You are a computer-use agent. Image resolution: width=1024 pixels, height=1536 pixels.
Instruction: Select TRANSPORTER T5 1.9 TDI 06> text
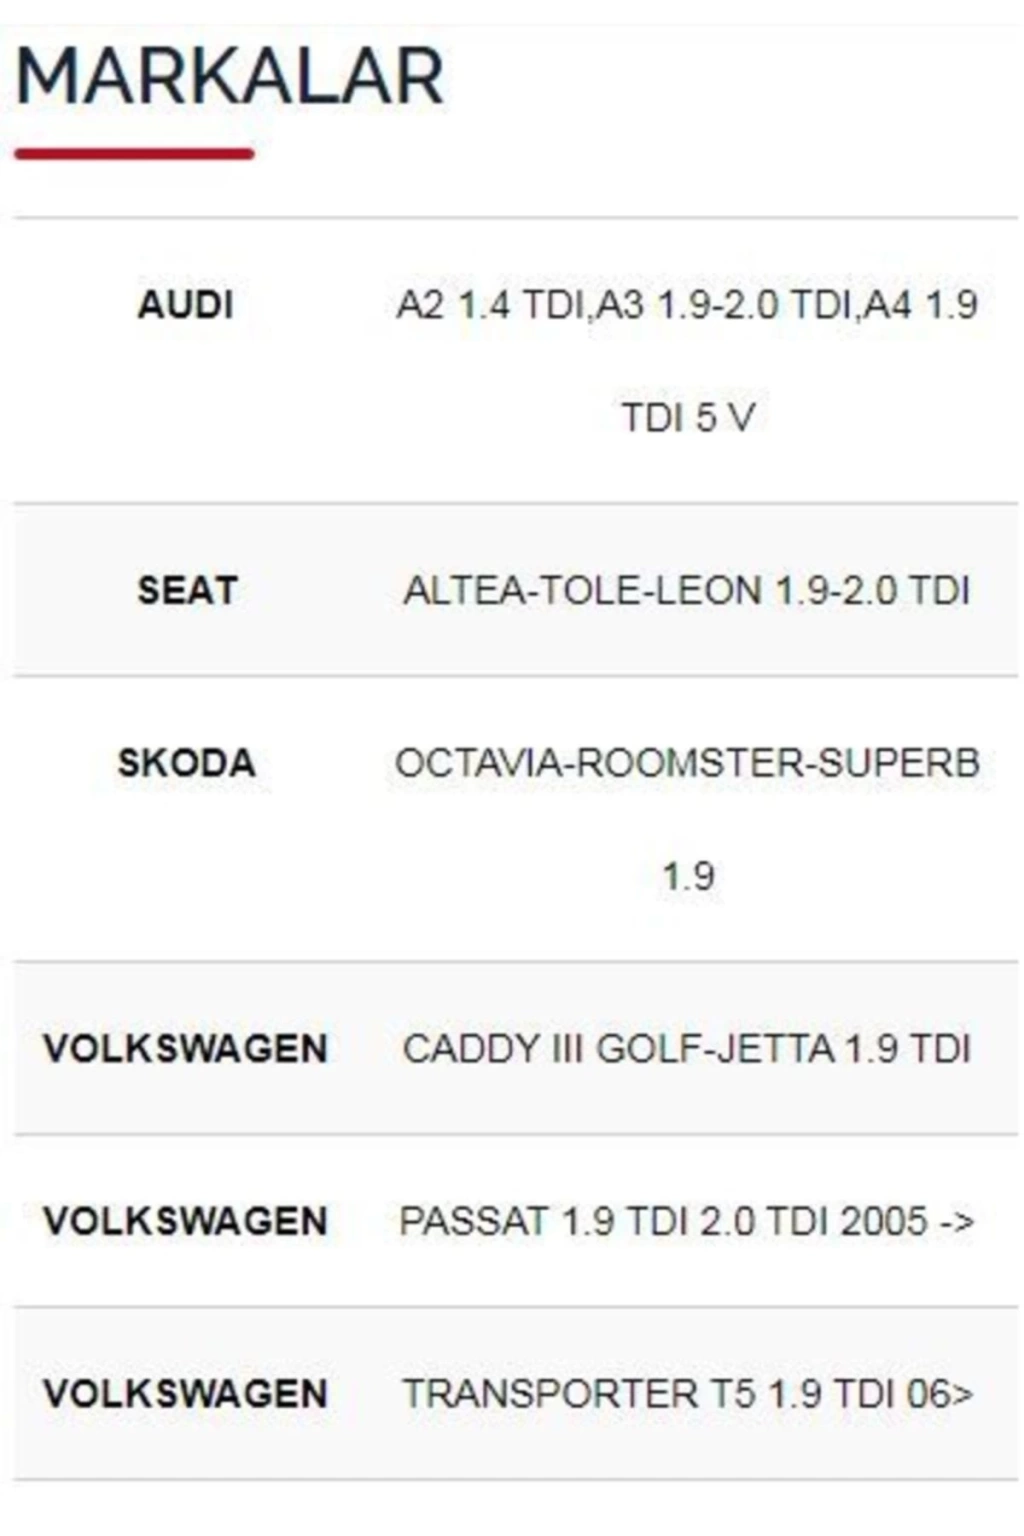687,1393
